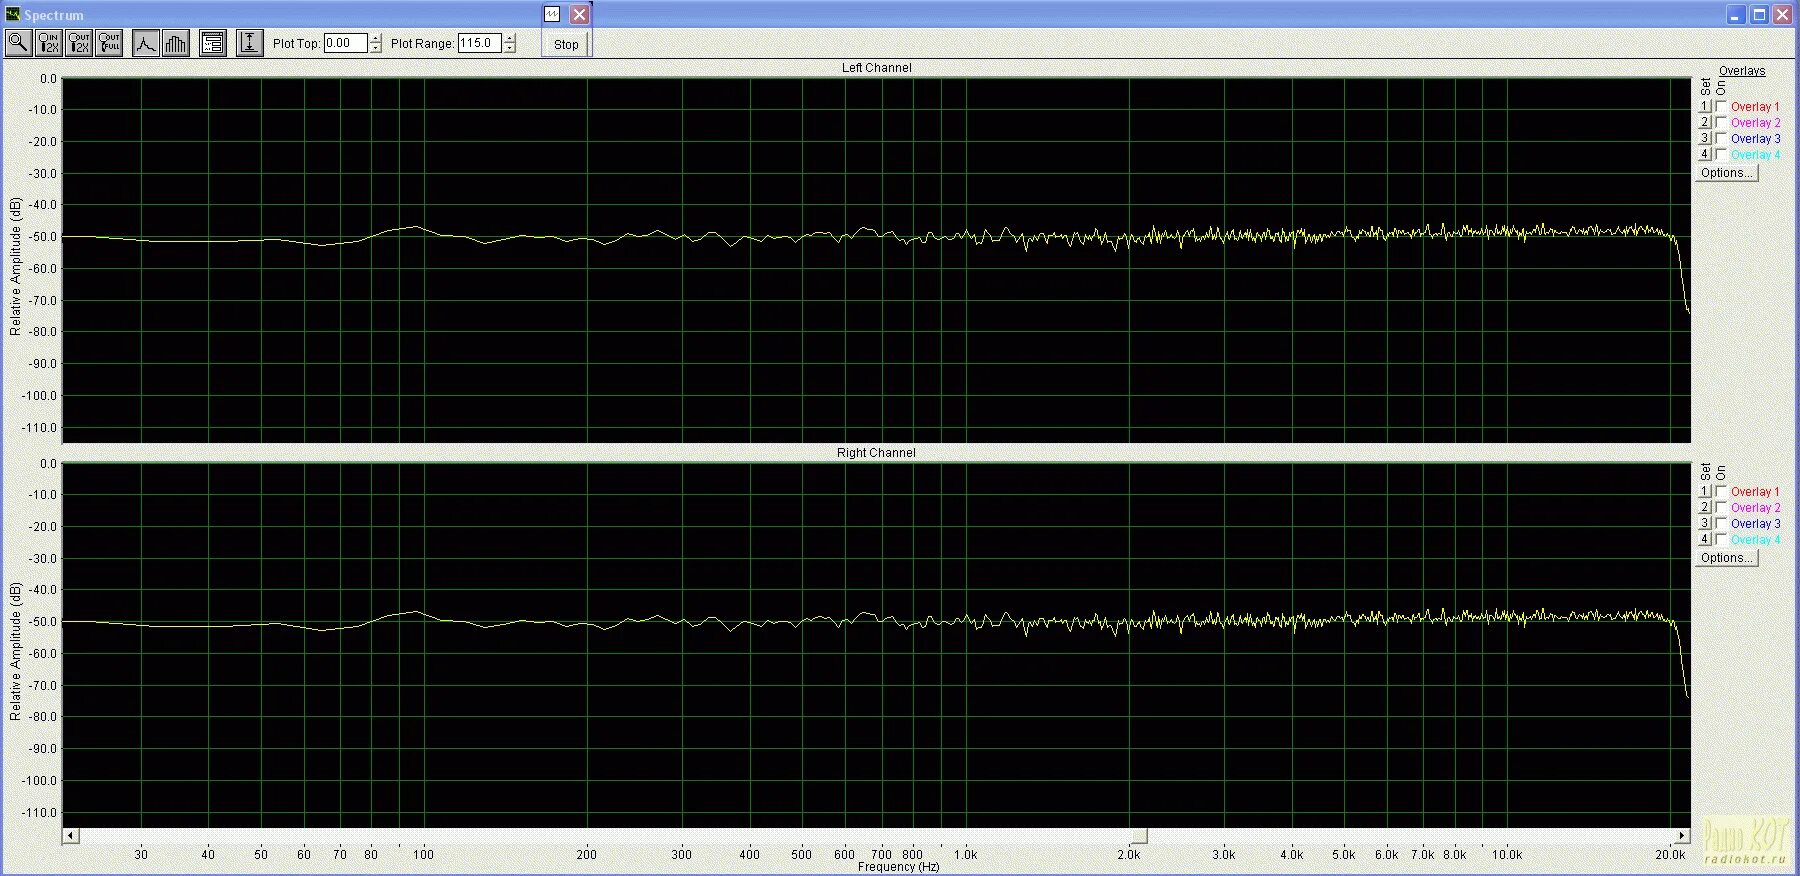Click the frequency scrollbar thumb
The height and width of the screenshot is (876, 1800).
point(1139,836)
